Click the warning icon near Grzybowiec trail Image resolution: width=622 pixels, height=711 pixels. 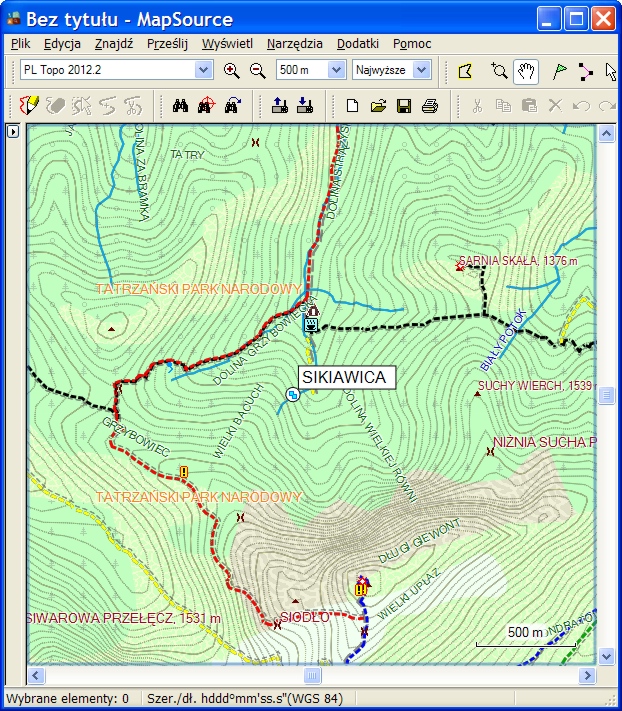184,472
